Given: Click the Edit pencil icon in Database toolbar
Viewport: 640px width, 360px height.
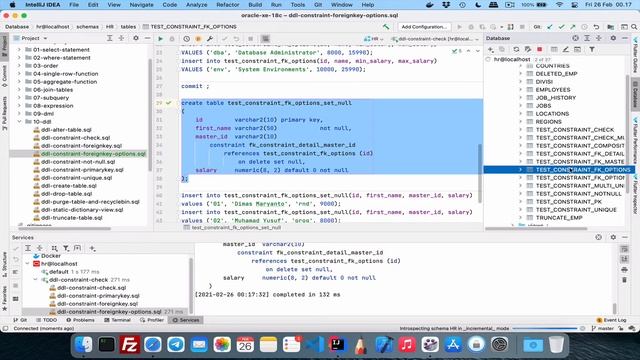Looking at the screenshot, I should click(565, 49).
